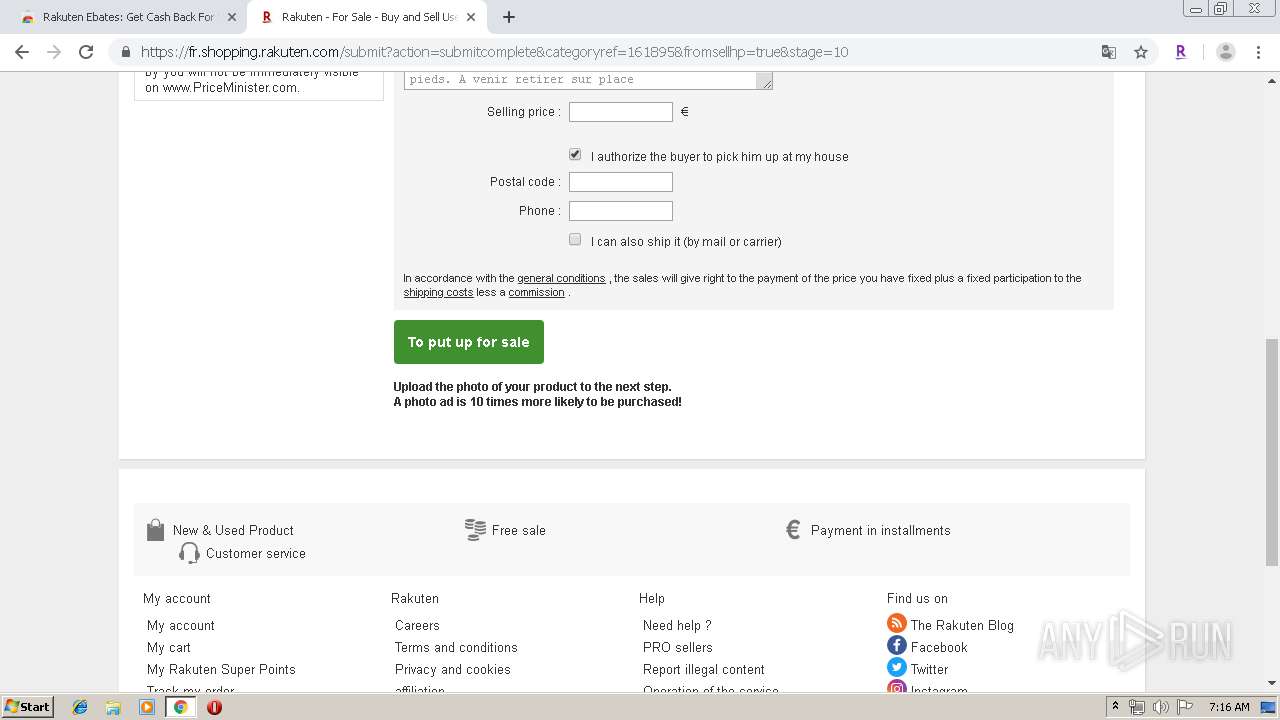Open the Terms and conditions link
Screen dimensions: 1280x720
coord(456,647)
